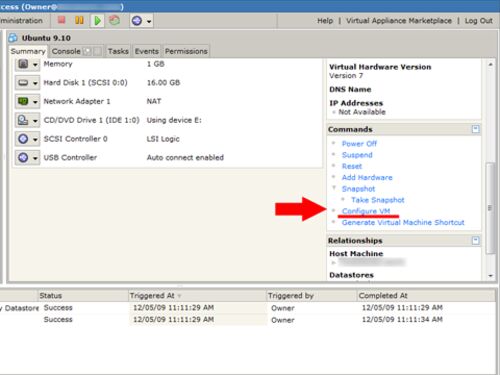Click the Power Off command link
500x375 pixels.
359,144
